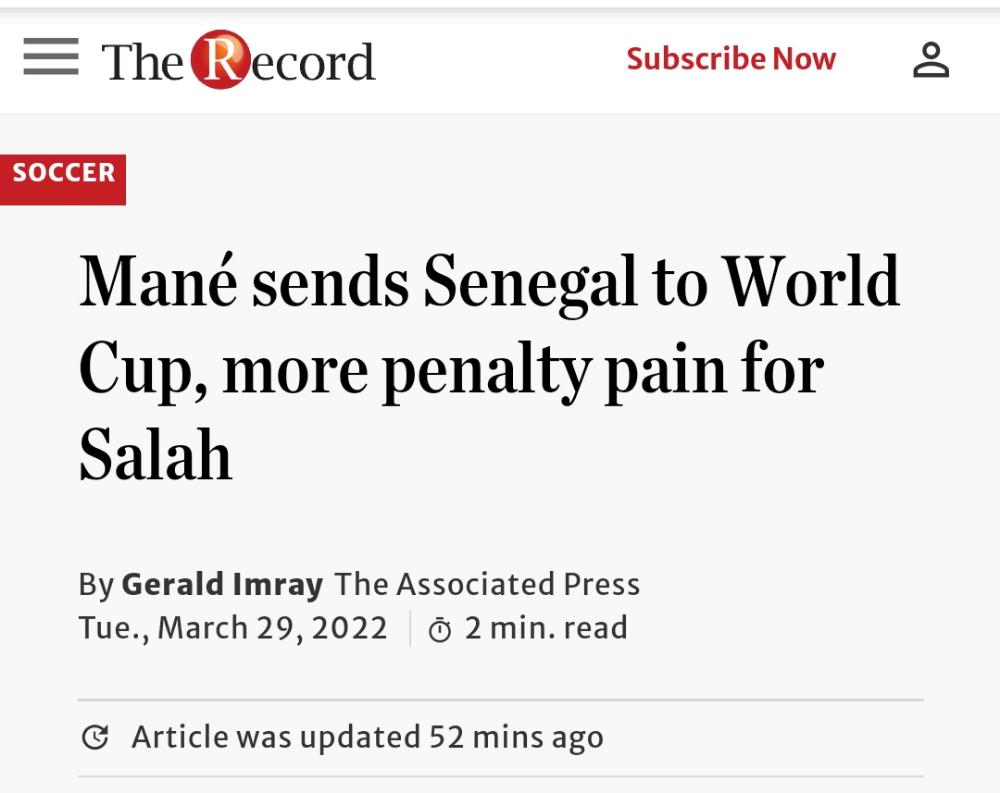1000x793 pixels.
Task: Go to The Record homepage logo
Action: (238, 61)
